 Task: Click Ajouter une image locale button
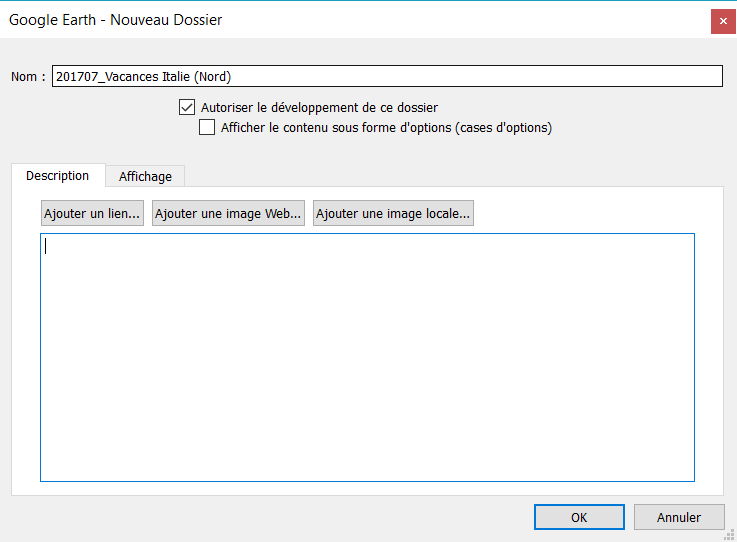pos(393,213)
